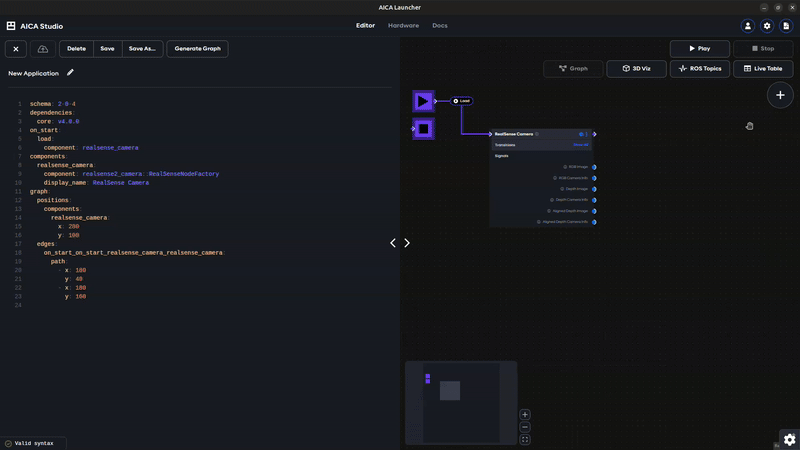Click Depth Image output port
800x450 pixels.
point(594,189)
